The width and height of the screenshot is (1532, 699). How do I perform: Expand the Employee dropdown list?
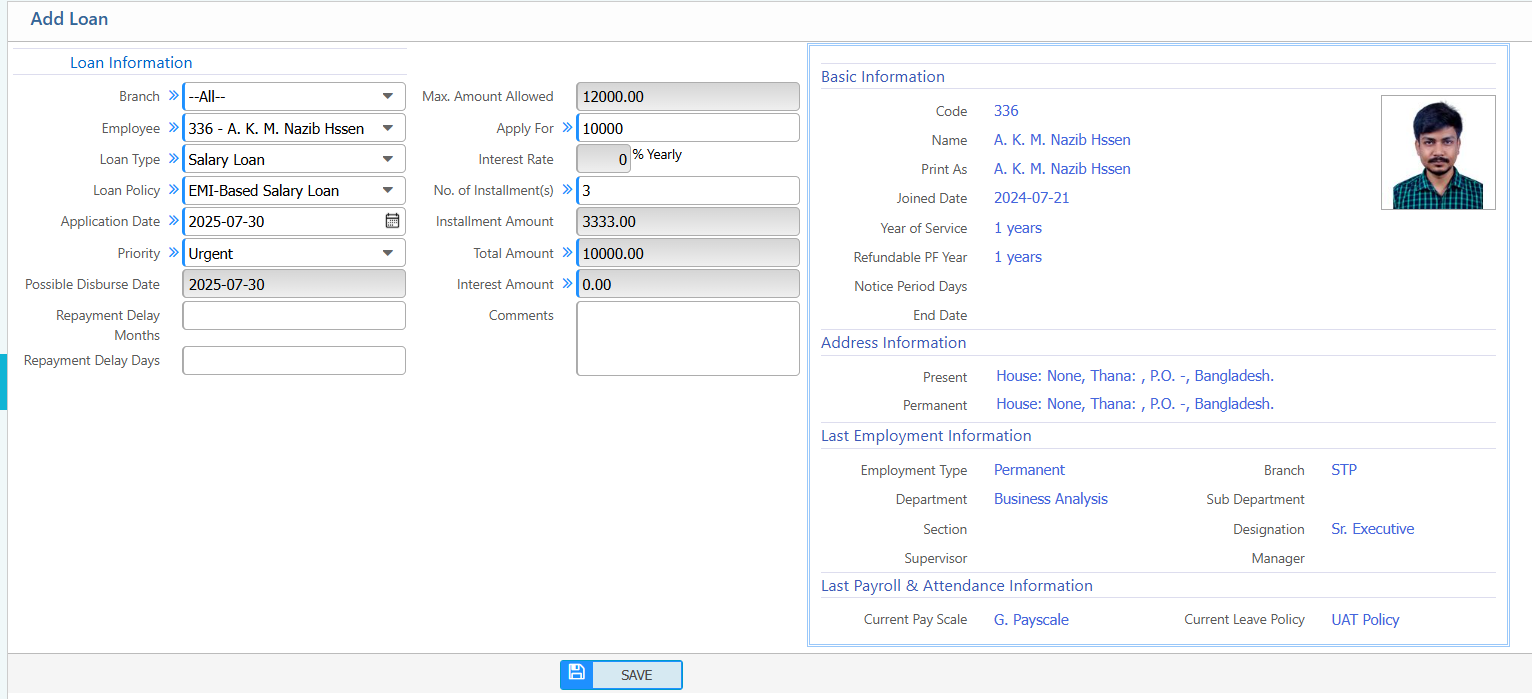click(x=294, y=128)
